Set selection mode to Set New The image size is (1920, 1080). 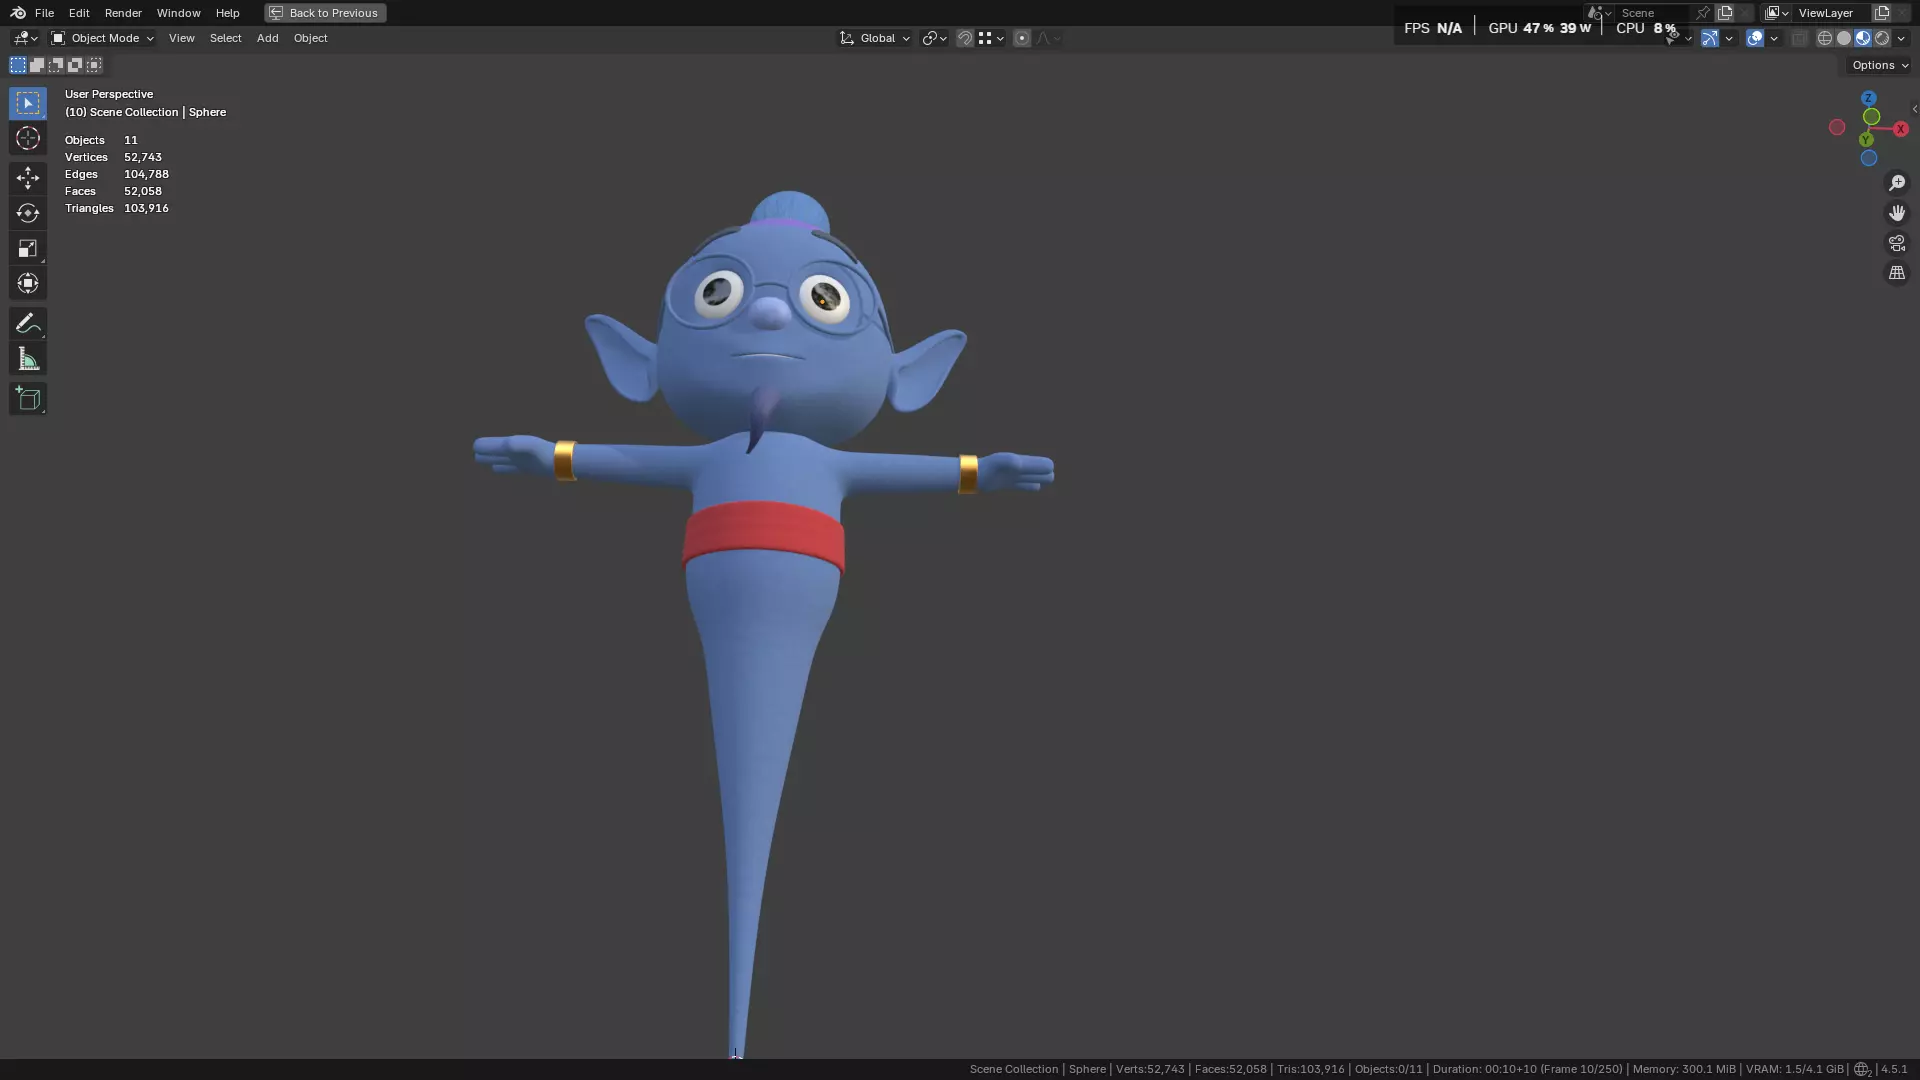coord(18,65)
